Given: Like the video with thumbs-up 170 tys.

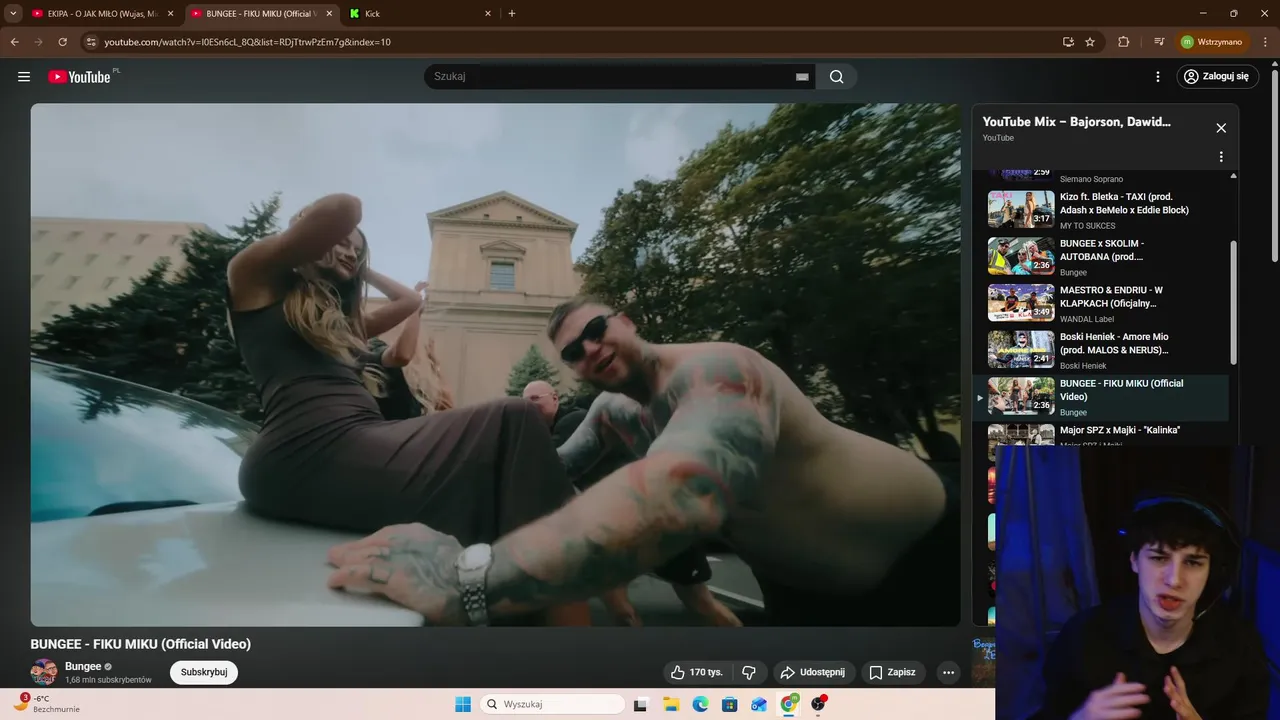Looking at the screenshot, I should coord(696,672).
